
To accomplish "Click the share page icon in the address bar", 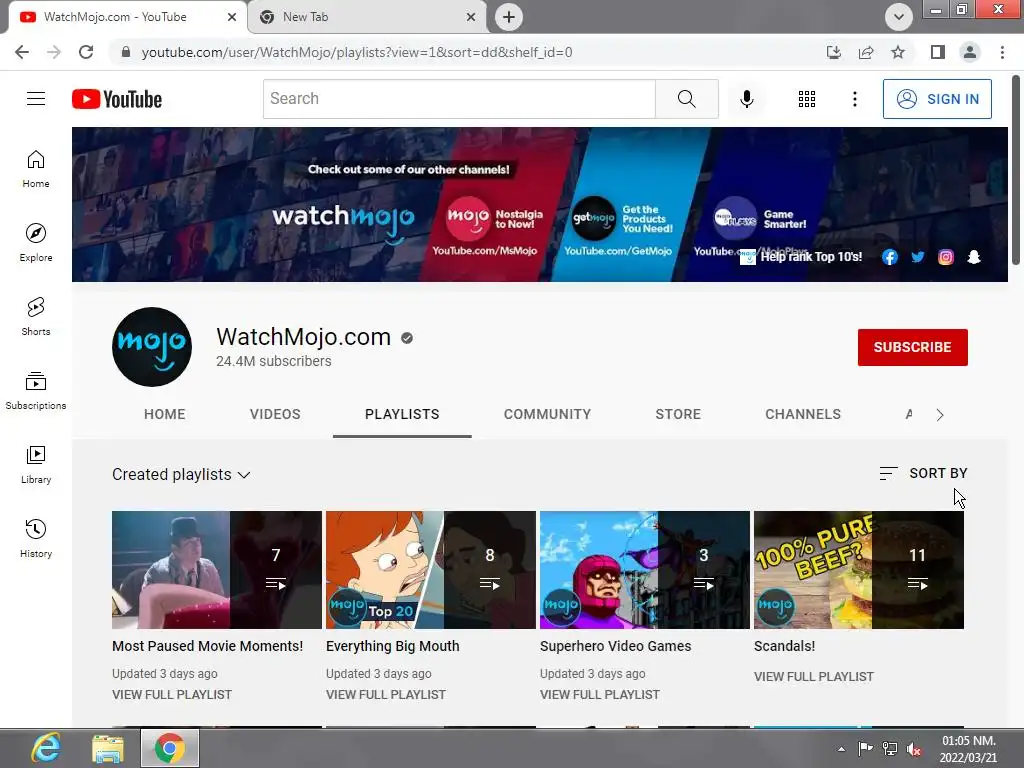I will tap(866, 52).
